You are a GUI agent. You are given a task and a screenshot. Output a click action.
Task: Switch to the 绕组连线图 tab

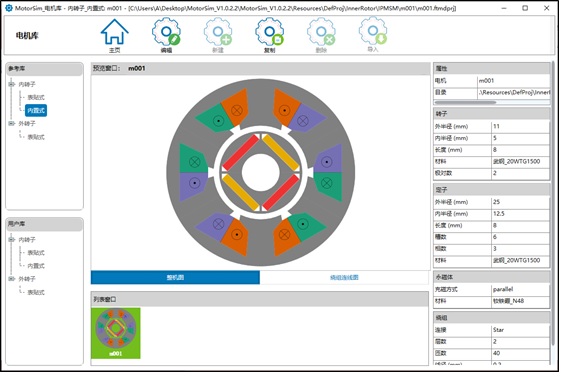345,278
